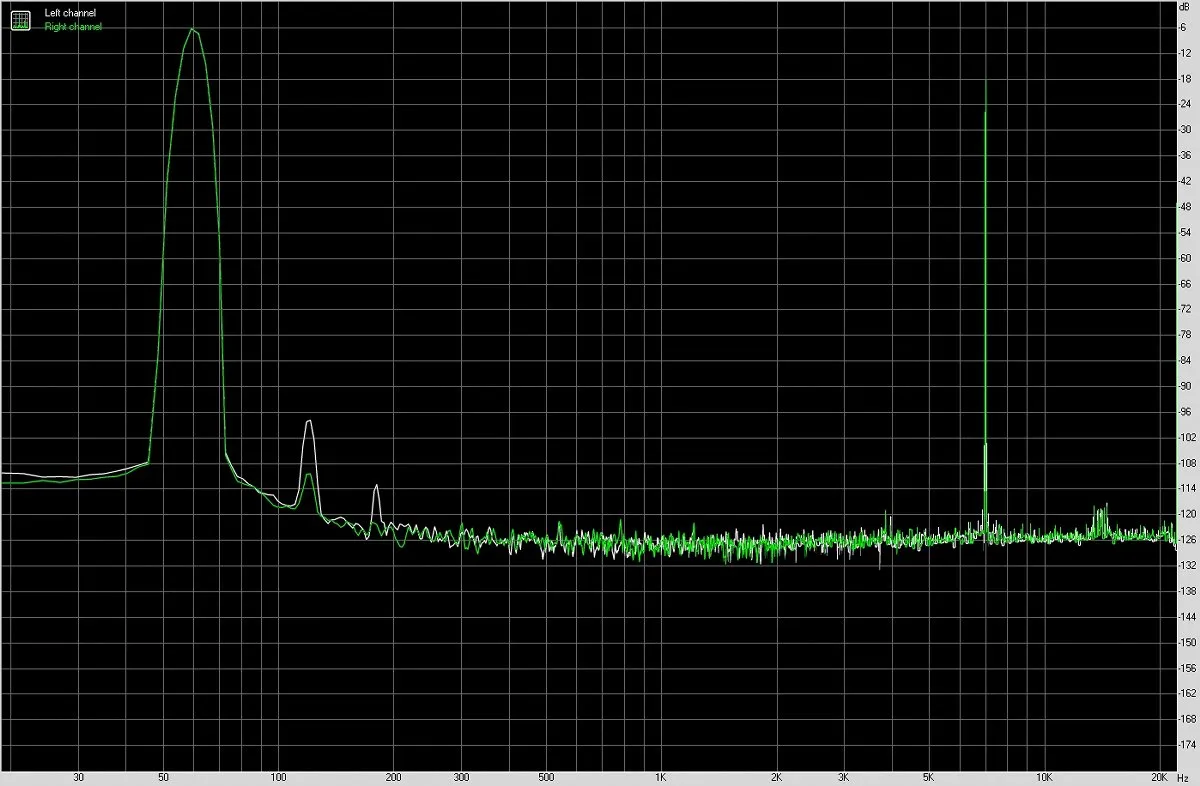Click the -78 dB scale label
The width and height of the screenshot is (1200, 786).
pyautogui.click(x=1184, y=334)
